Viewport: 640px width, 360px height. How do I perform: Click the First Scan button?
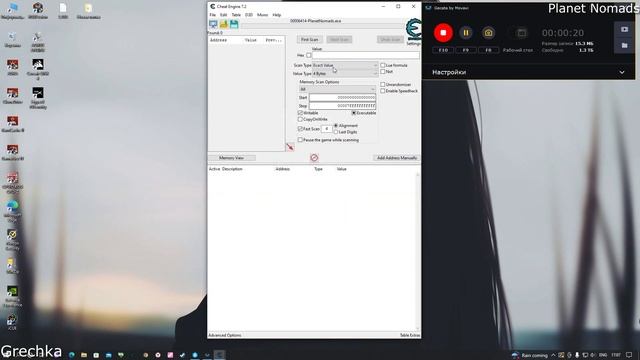click(x=309, y=40)
